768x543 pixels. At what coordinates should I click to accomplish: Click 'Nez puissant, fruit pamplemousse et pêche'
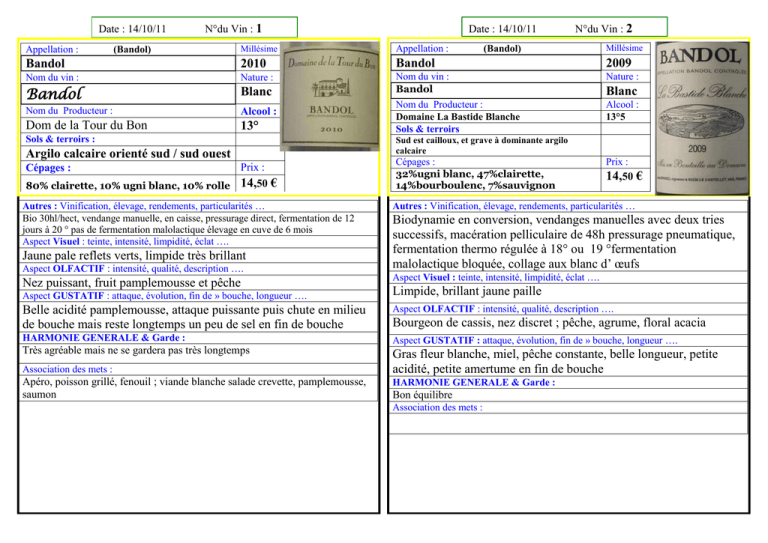coord(132,283)
